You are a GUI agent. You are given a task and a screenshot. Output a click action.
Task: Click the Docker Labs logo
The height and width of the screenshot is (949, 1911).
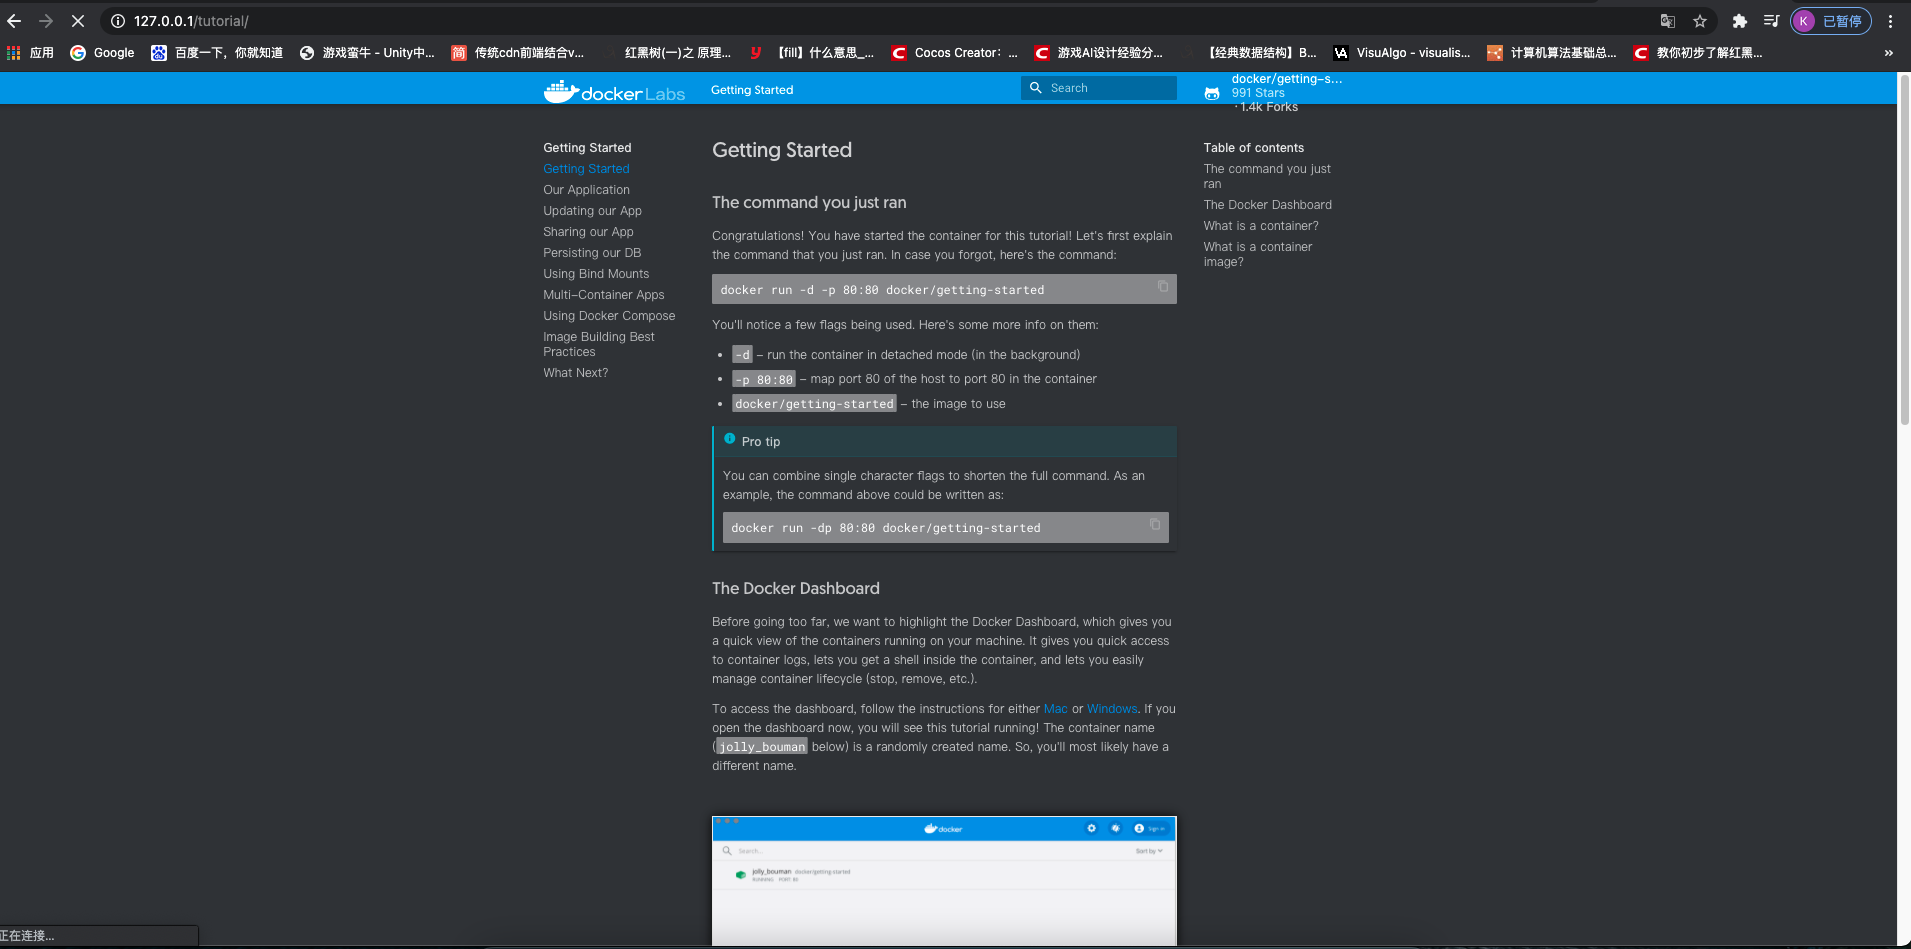[x=614, y=92]
